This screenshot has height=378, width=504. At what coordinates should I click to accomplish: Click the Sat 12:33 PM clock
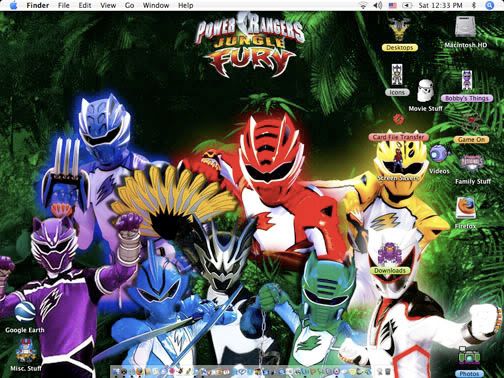pyautogui.click(x=440, y=5)
